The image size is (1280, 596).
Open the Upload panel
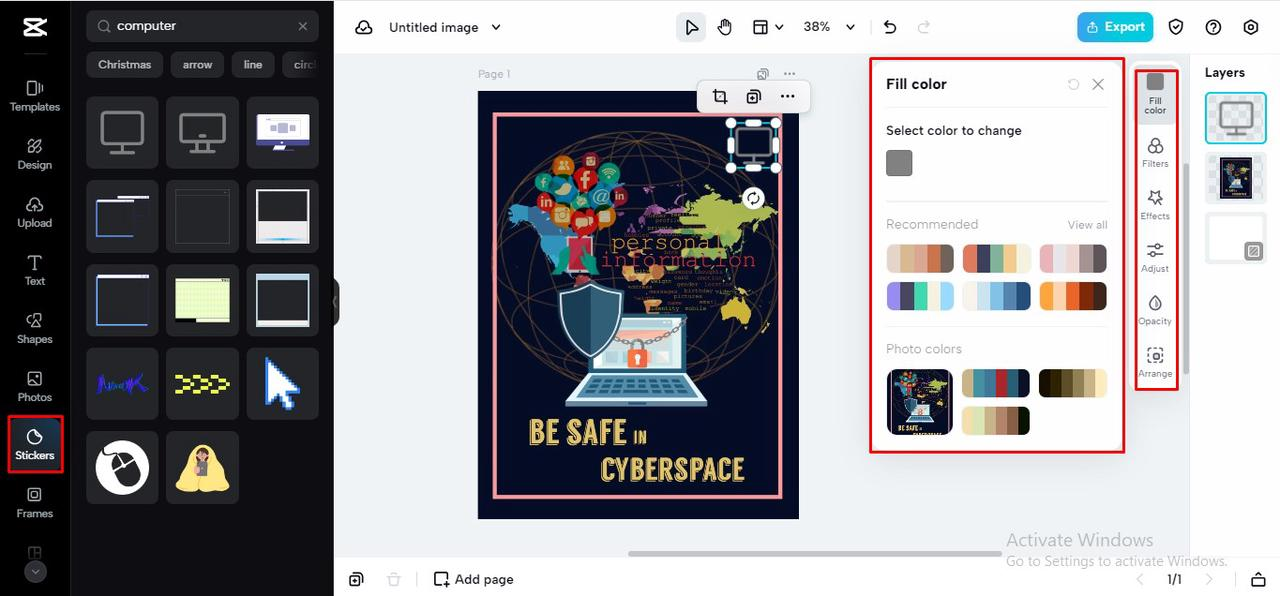pyautogui.click(x=34, y=212)
